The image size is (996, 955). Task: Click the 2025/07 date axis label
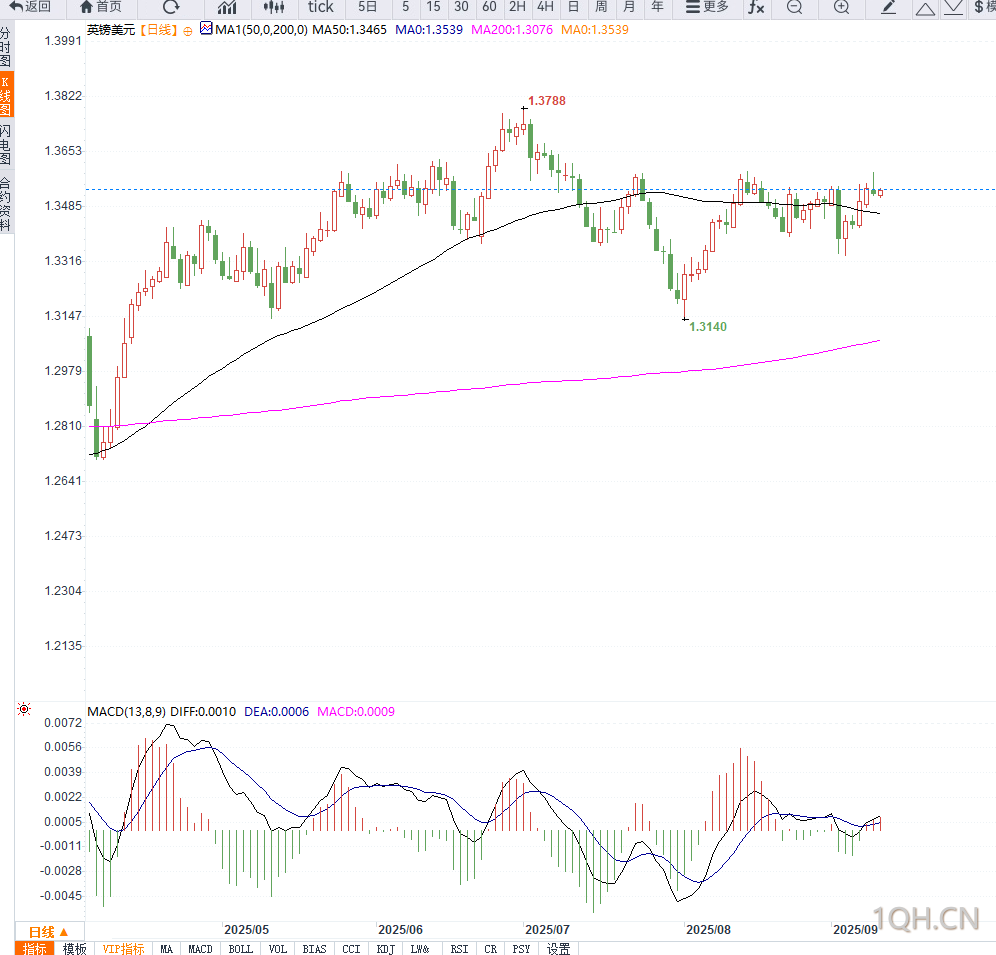tap(547, 930)
